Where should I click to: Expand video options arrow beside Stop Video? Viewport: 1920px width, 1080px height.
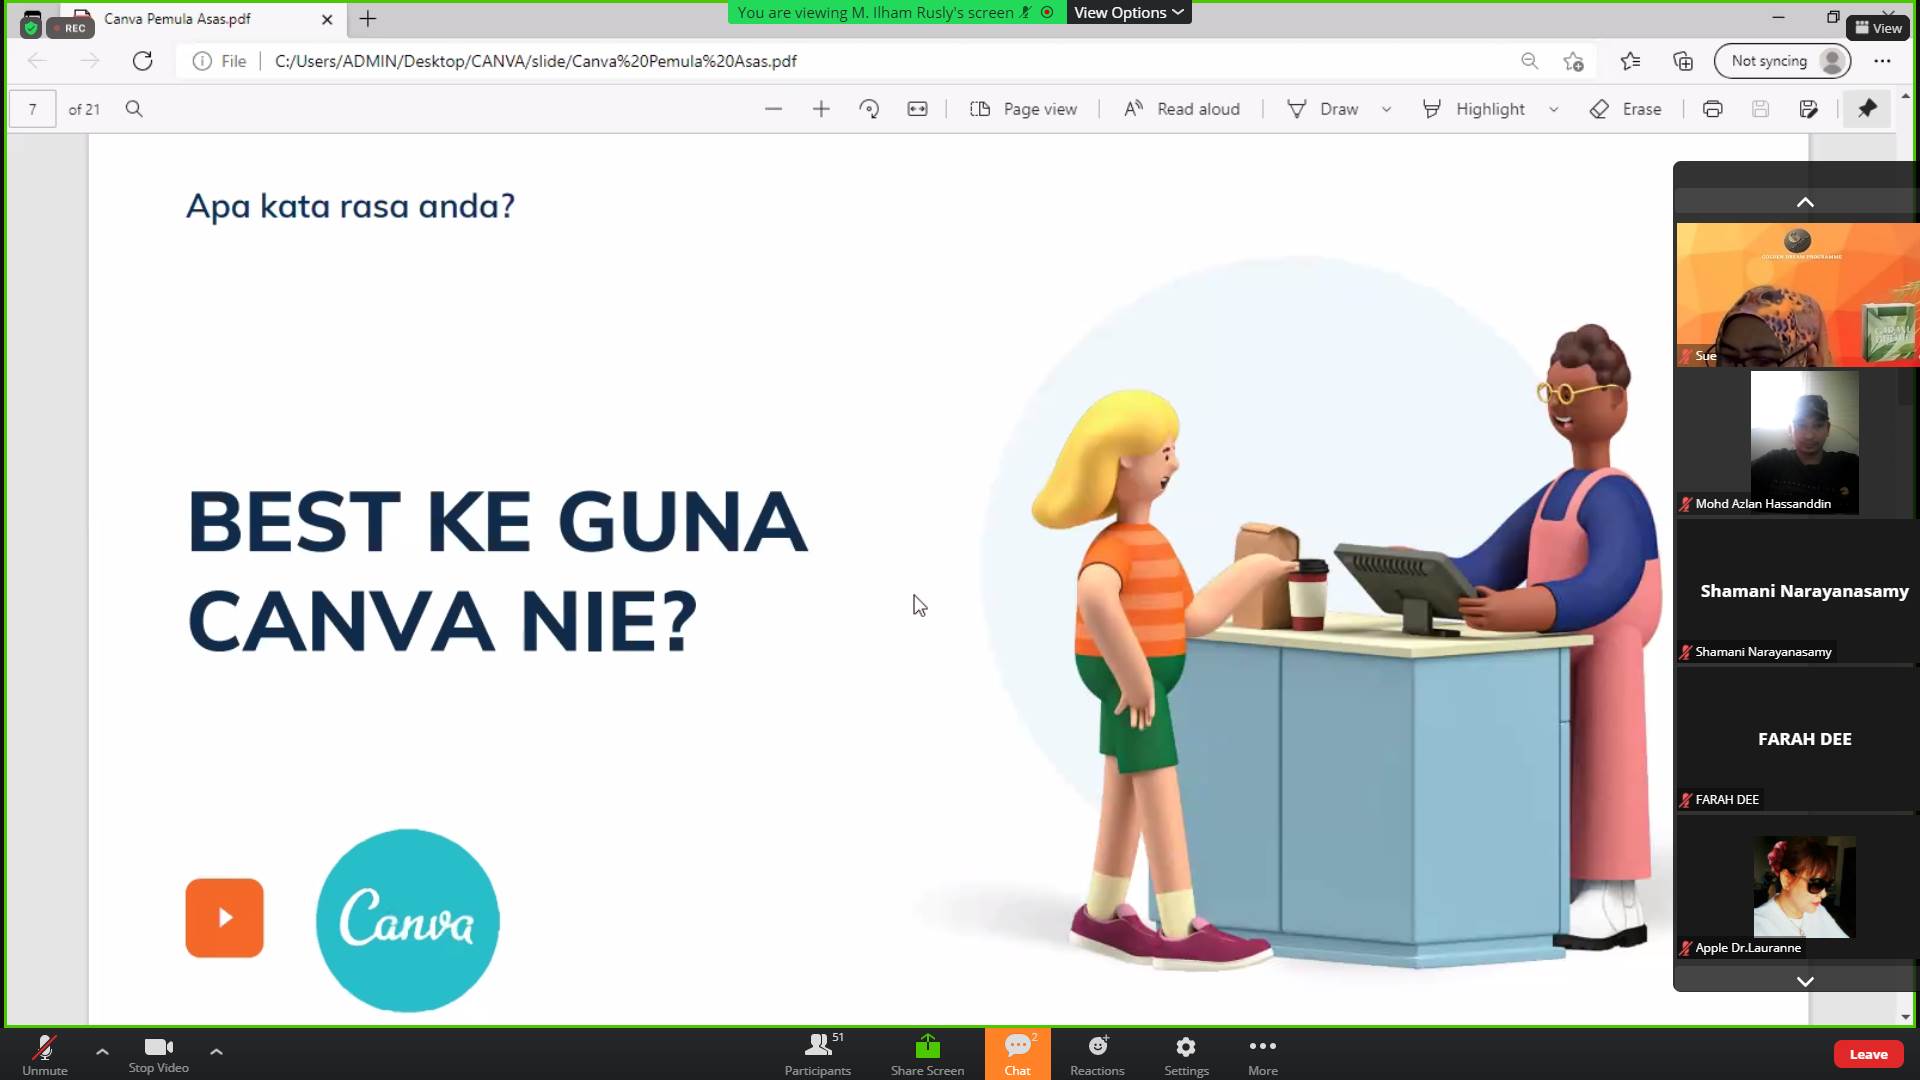pos(216,1051)
